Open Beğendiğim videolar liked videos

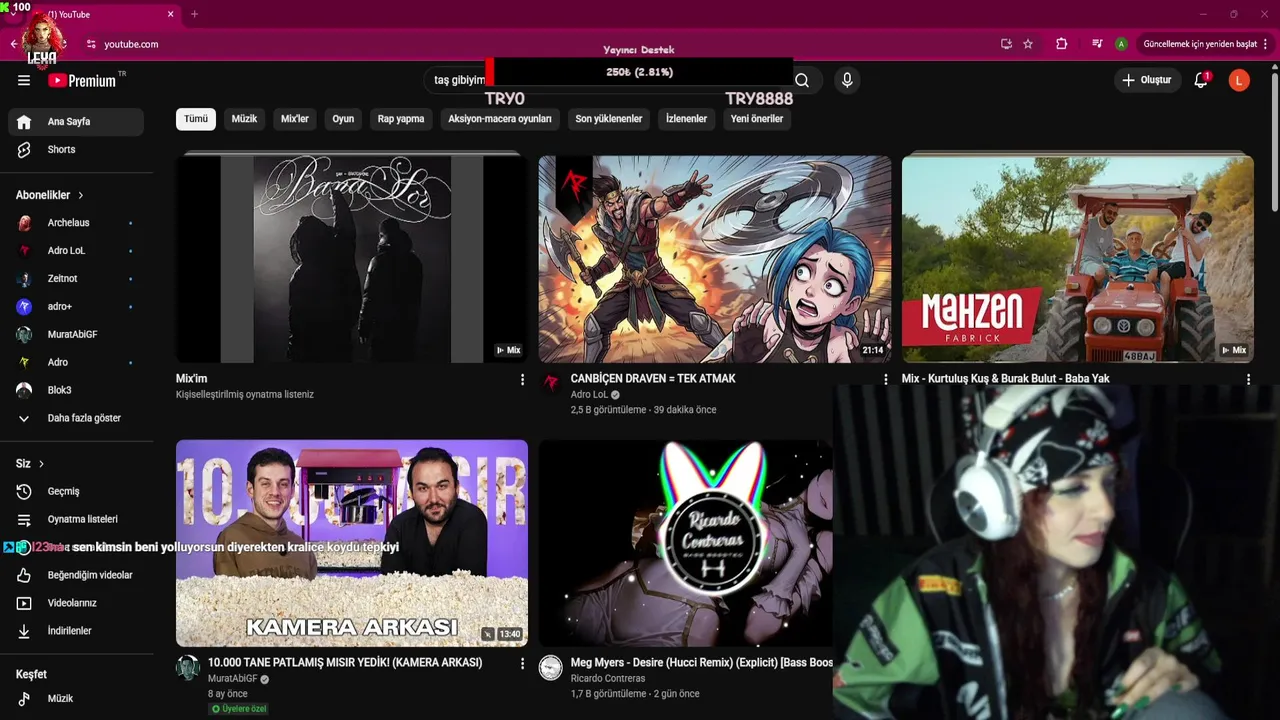(x=76, y=576)
